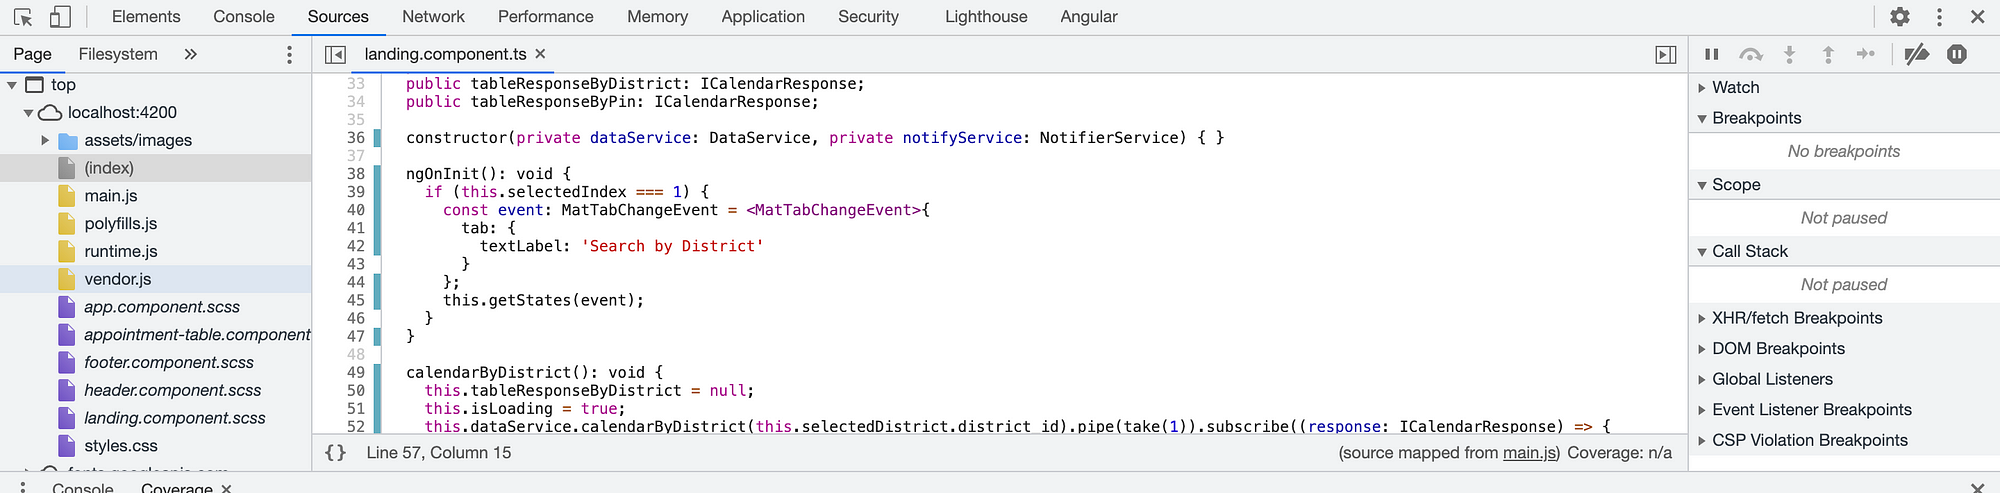Viewport: 2000px width, 493px height.
Task: Open the Angular tab
Action: [1089, 17]
